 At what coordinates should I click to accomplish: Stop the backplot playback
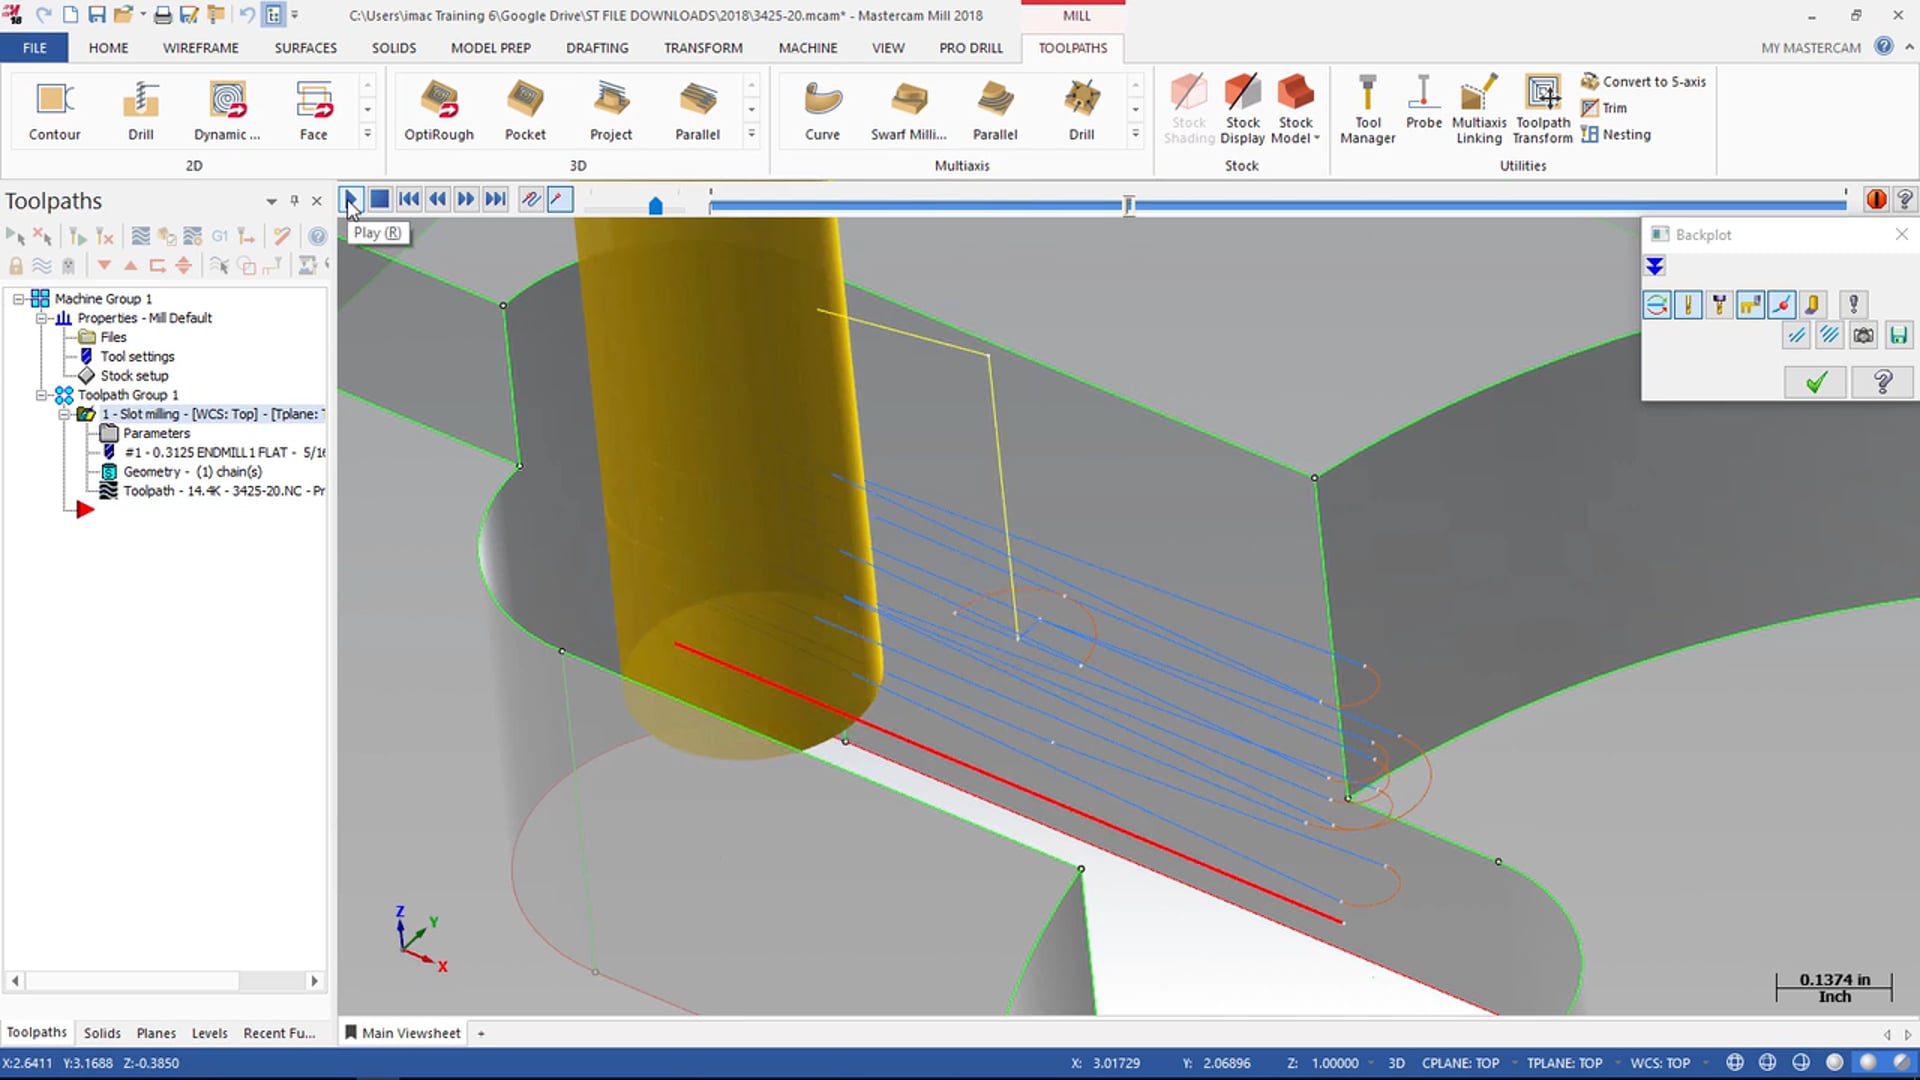click(x=380, y=199)
